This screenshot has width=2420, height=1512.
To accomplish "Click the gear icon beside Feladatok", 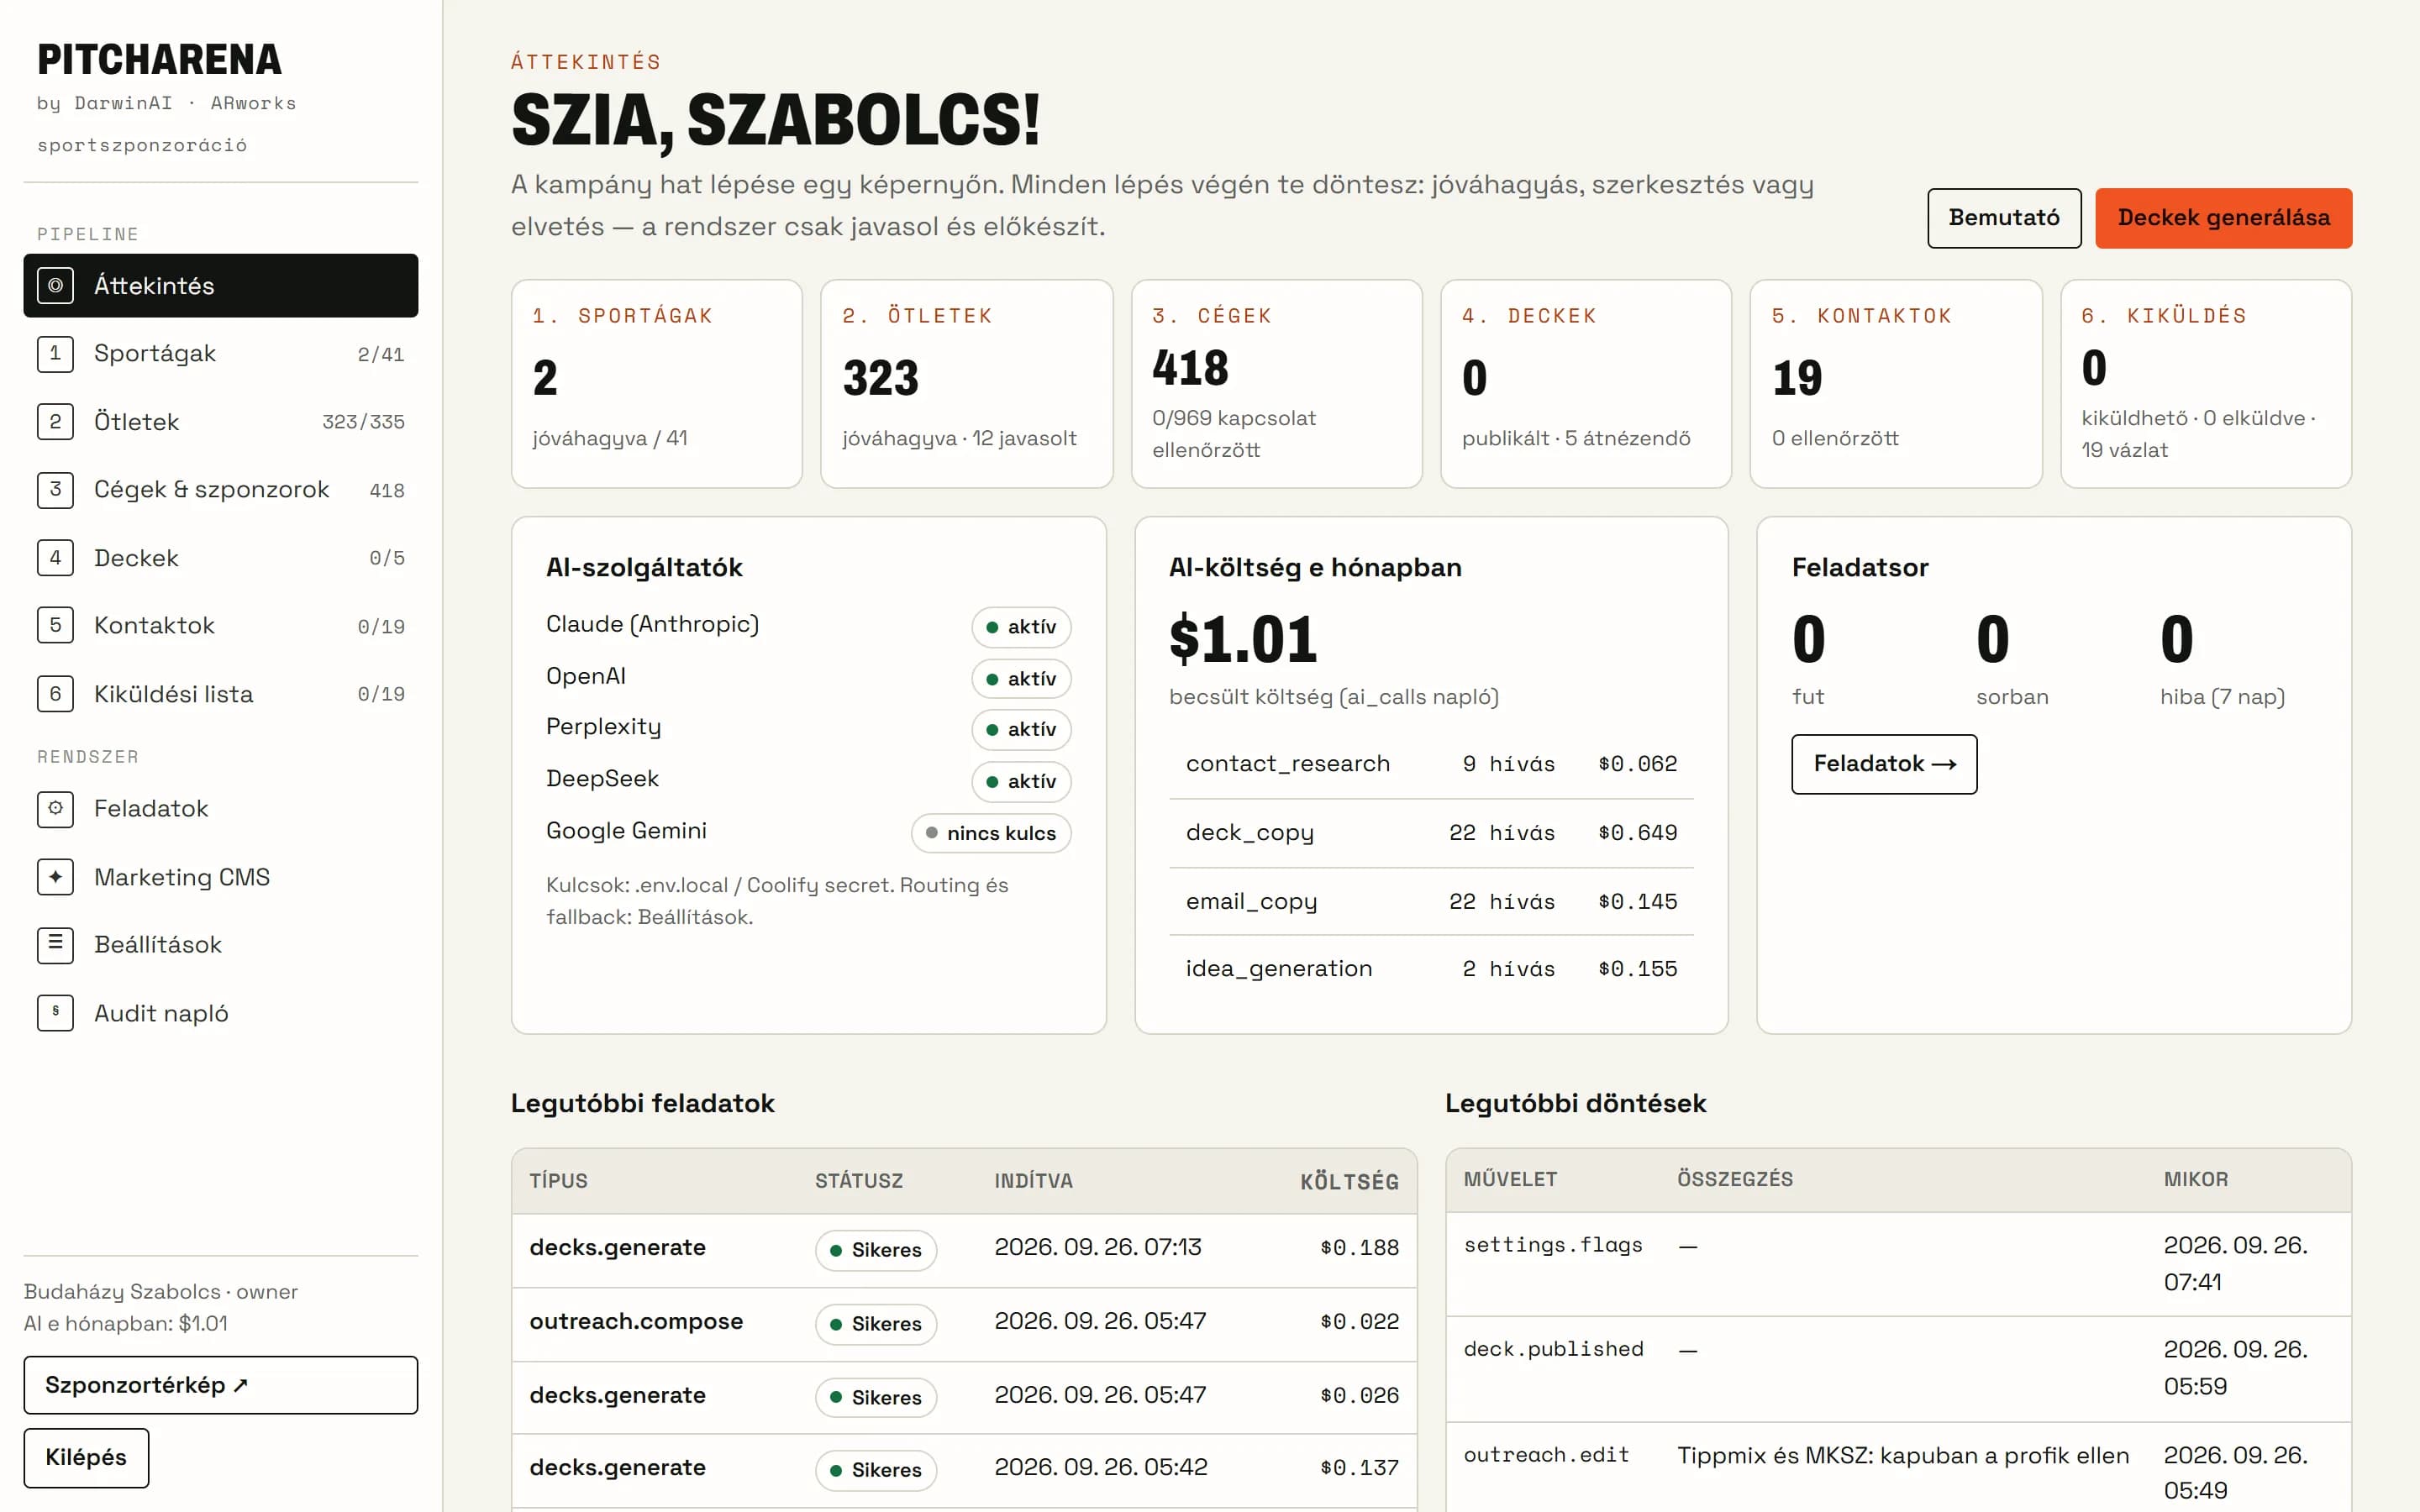I will point(55,809).
